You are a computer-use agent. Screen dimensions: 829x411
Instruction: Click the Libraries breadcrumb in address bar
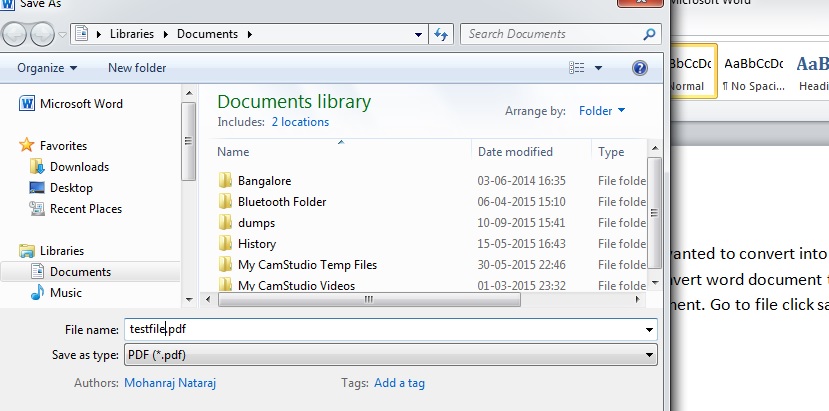click(x=132, y=34)
